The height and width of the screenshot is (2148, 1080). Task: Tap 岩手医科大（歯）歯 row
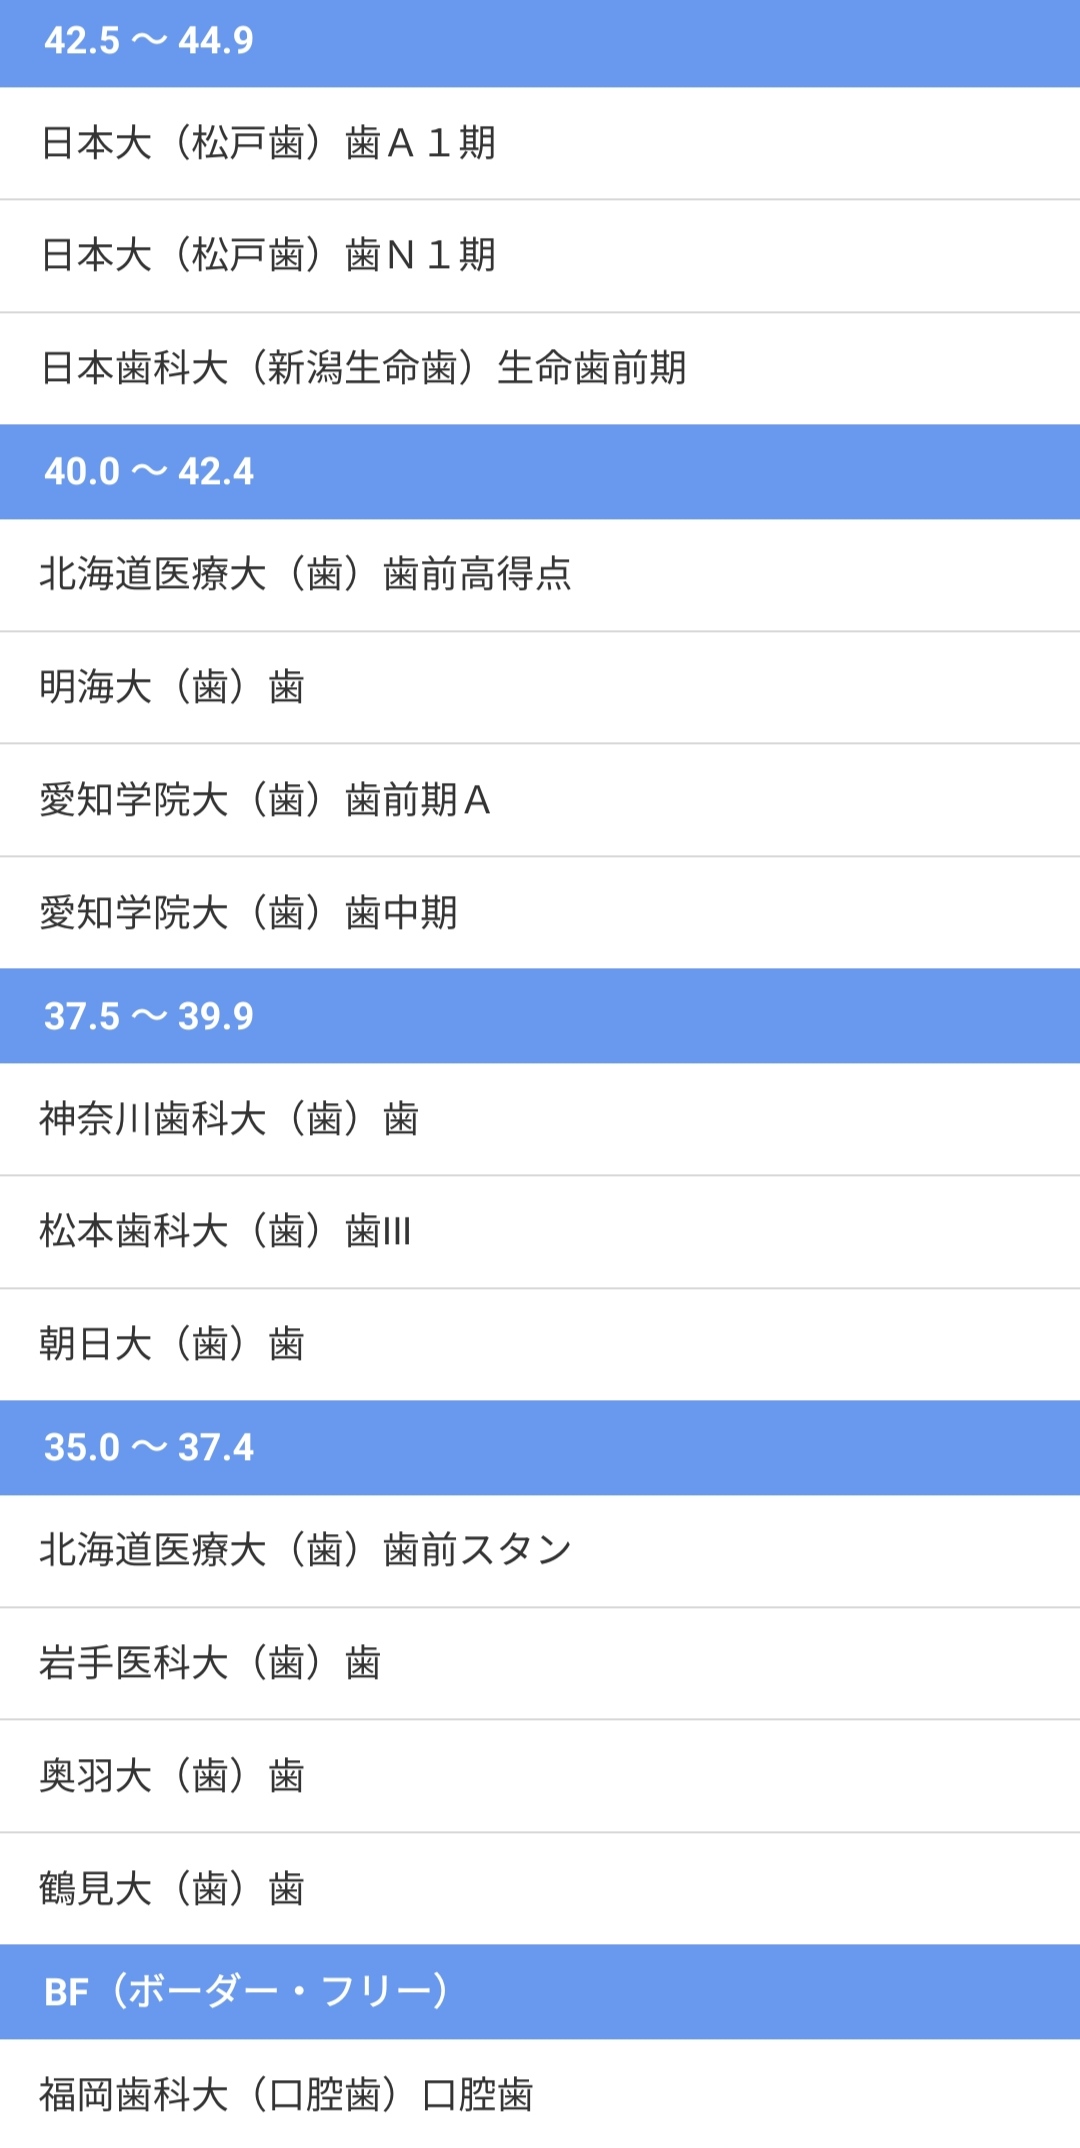coord(210,1663)
